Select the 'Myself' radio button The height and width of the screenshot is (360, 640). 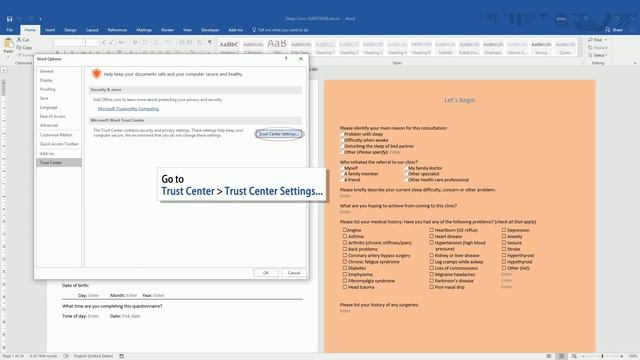[342, 168]
